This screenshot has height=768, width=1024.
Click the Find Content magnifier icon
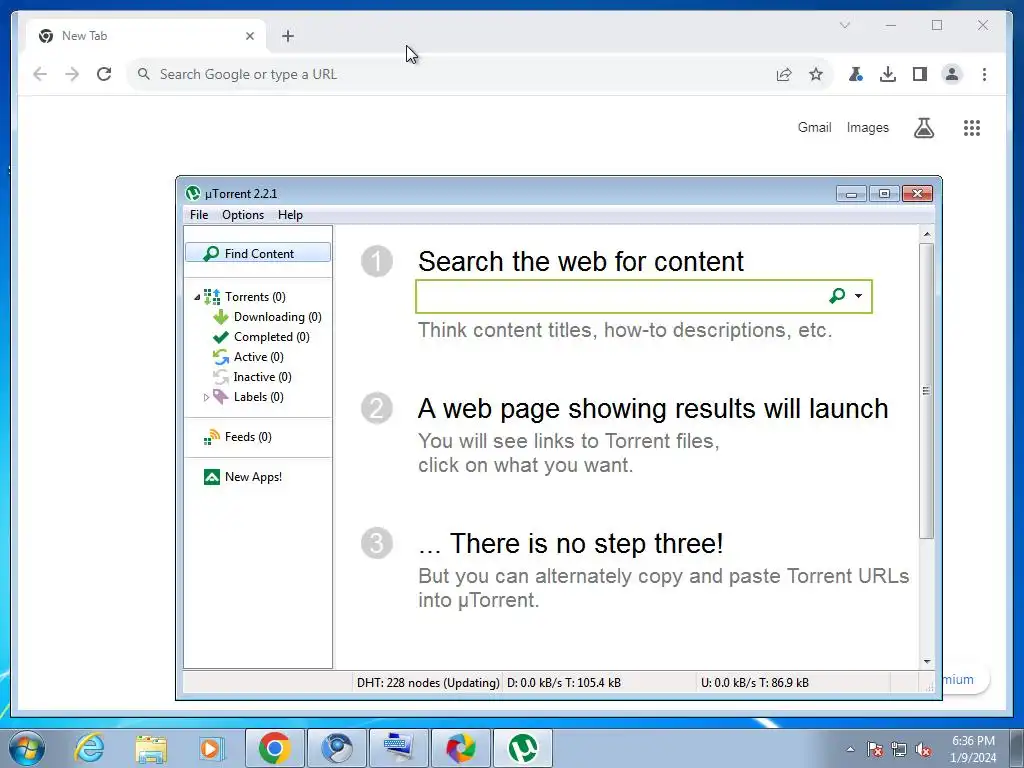click(x=211, y=253)
